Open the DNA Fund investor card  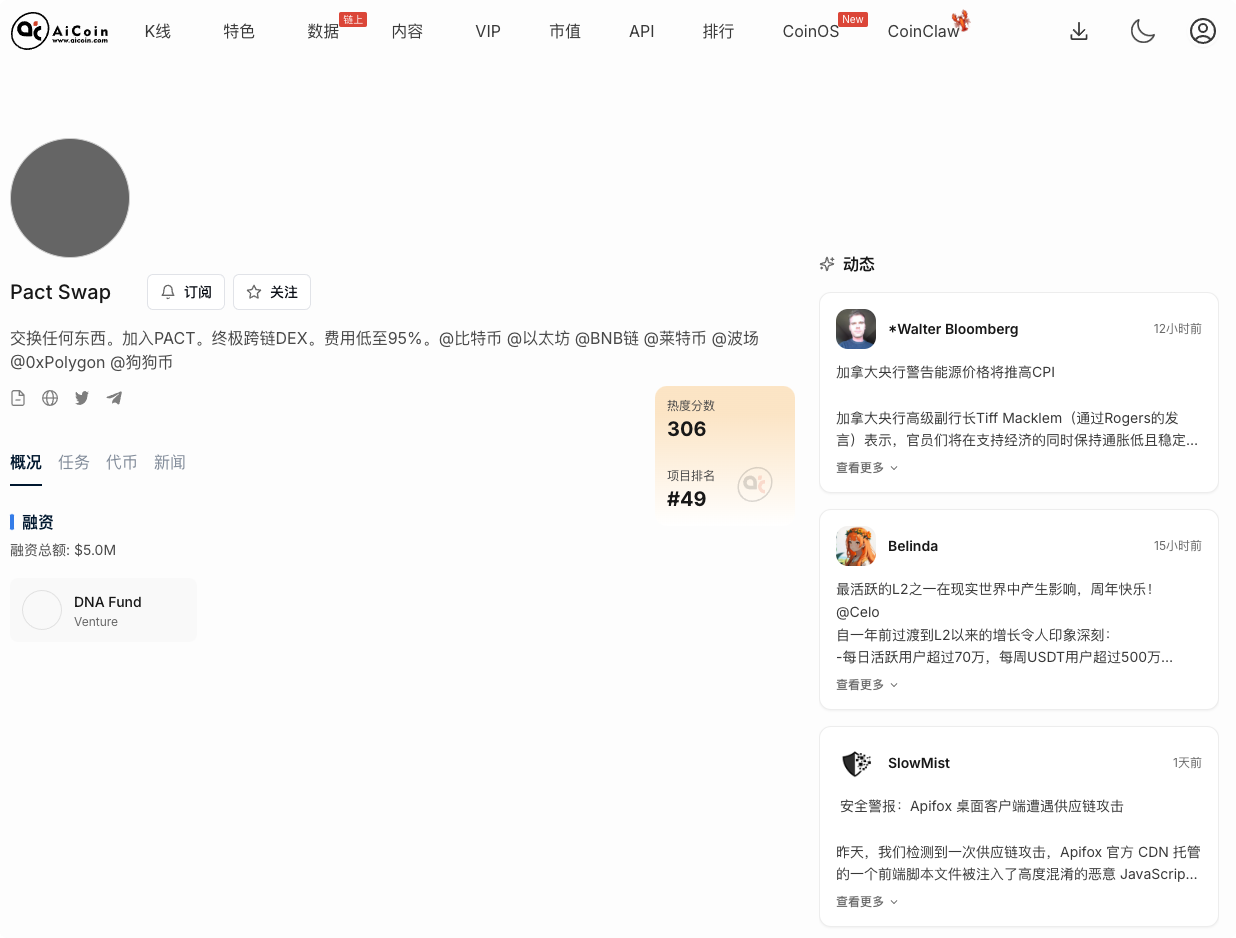103,610
